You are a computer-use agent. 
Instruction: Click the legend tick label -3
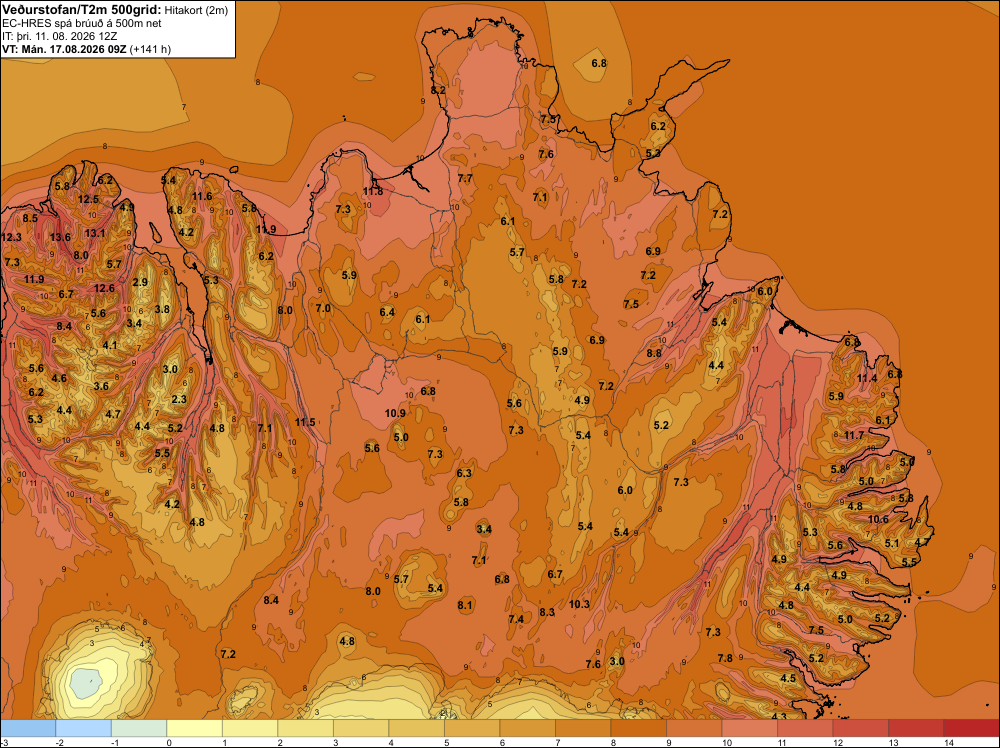(4, 742)
